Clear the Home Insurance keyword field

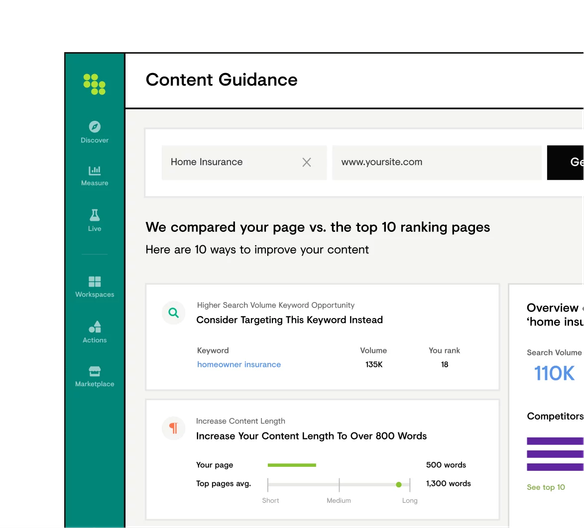307,162
